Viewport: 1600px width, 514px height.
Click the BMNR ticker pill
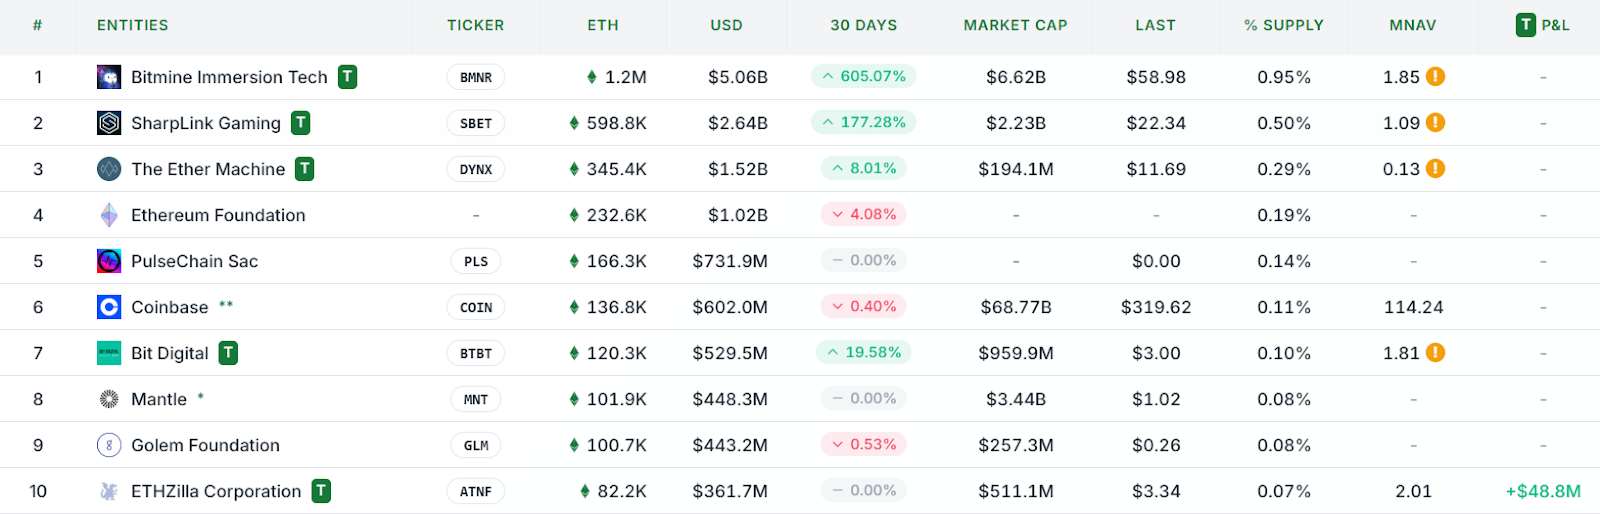(476, 77)
